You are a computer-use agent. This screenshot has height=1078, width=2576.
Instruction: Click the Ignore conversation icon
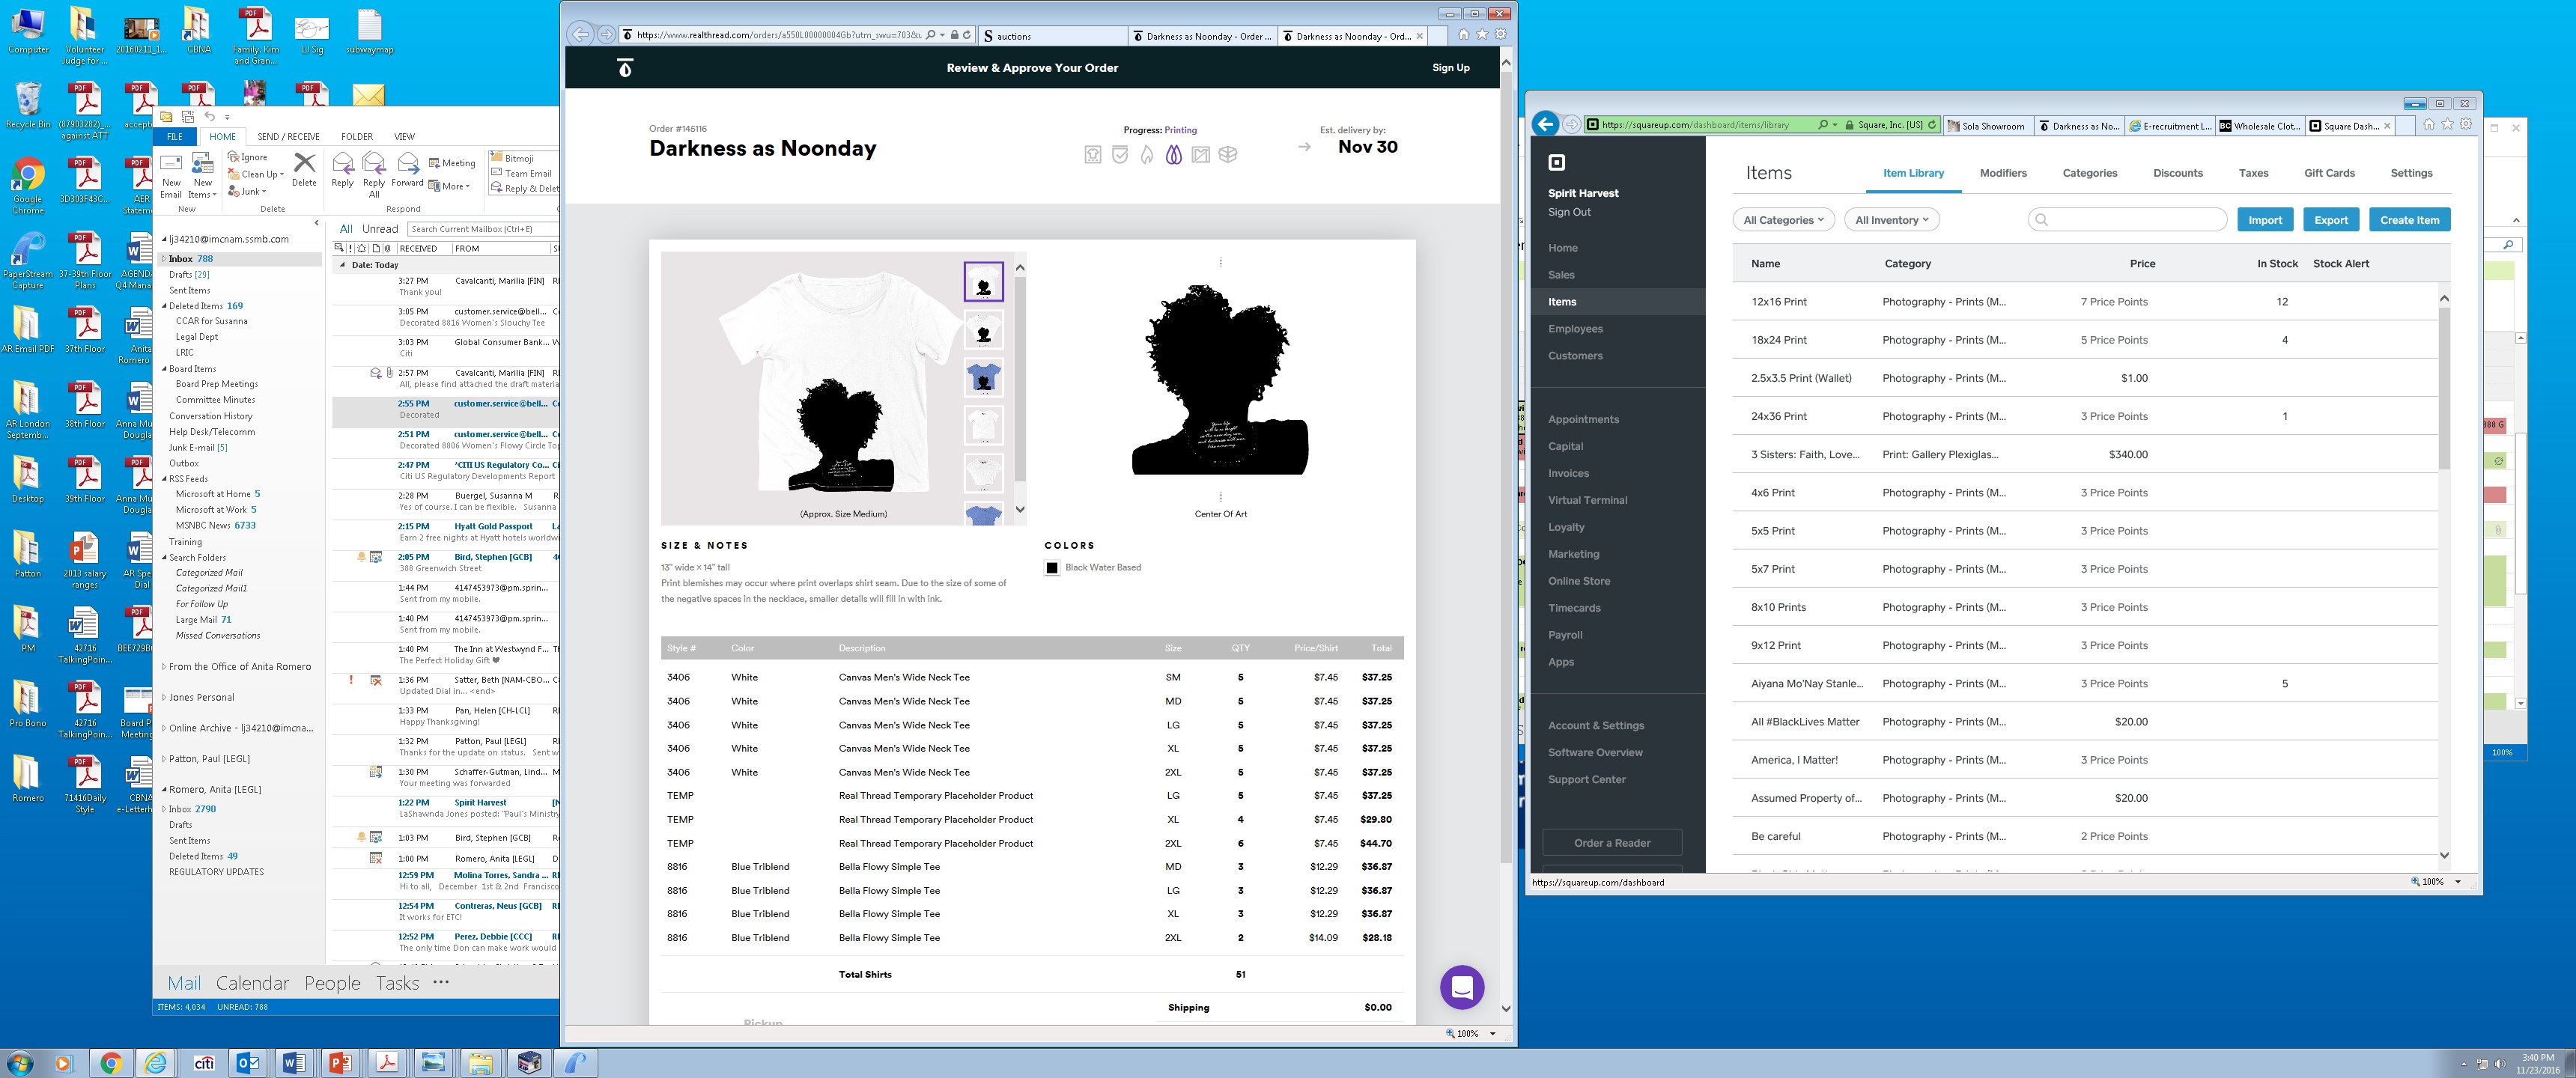point(233,157)
